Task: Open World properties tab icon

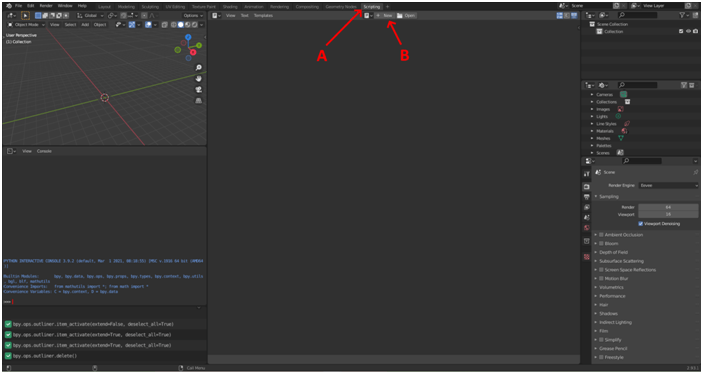Action: 586,228
